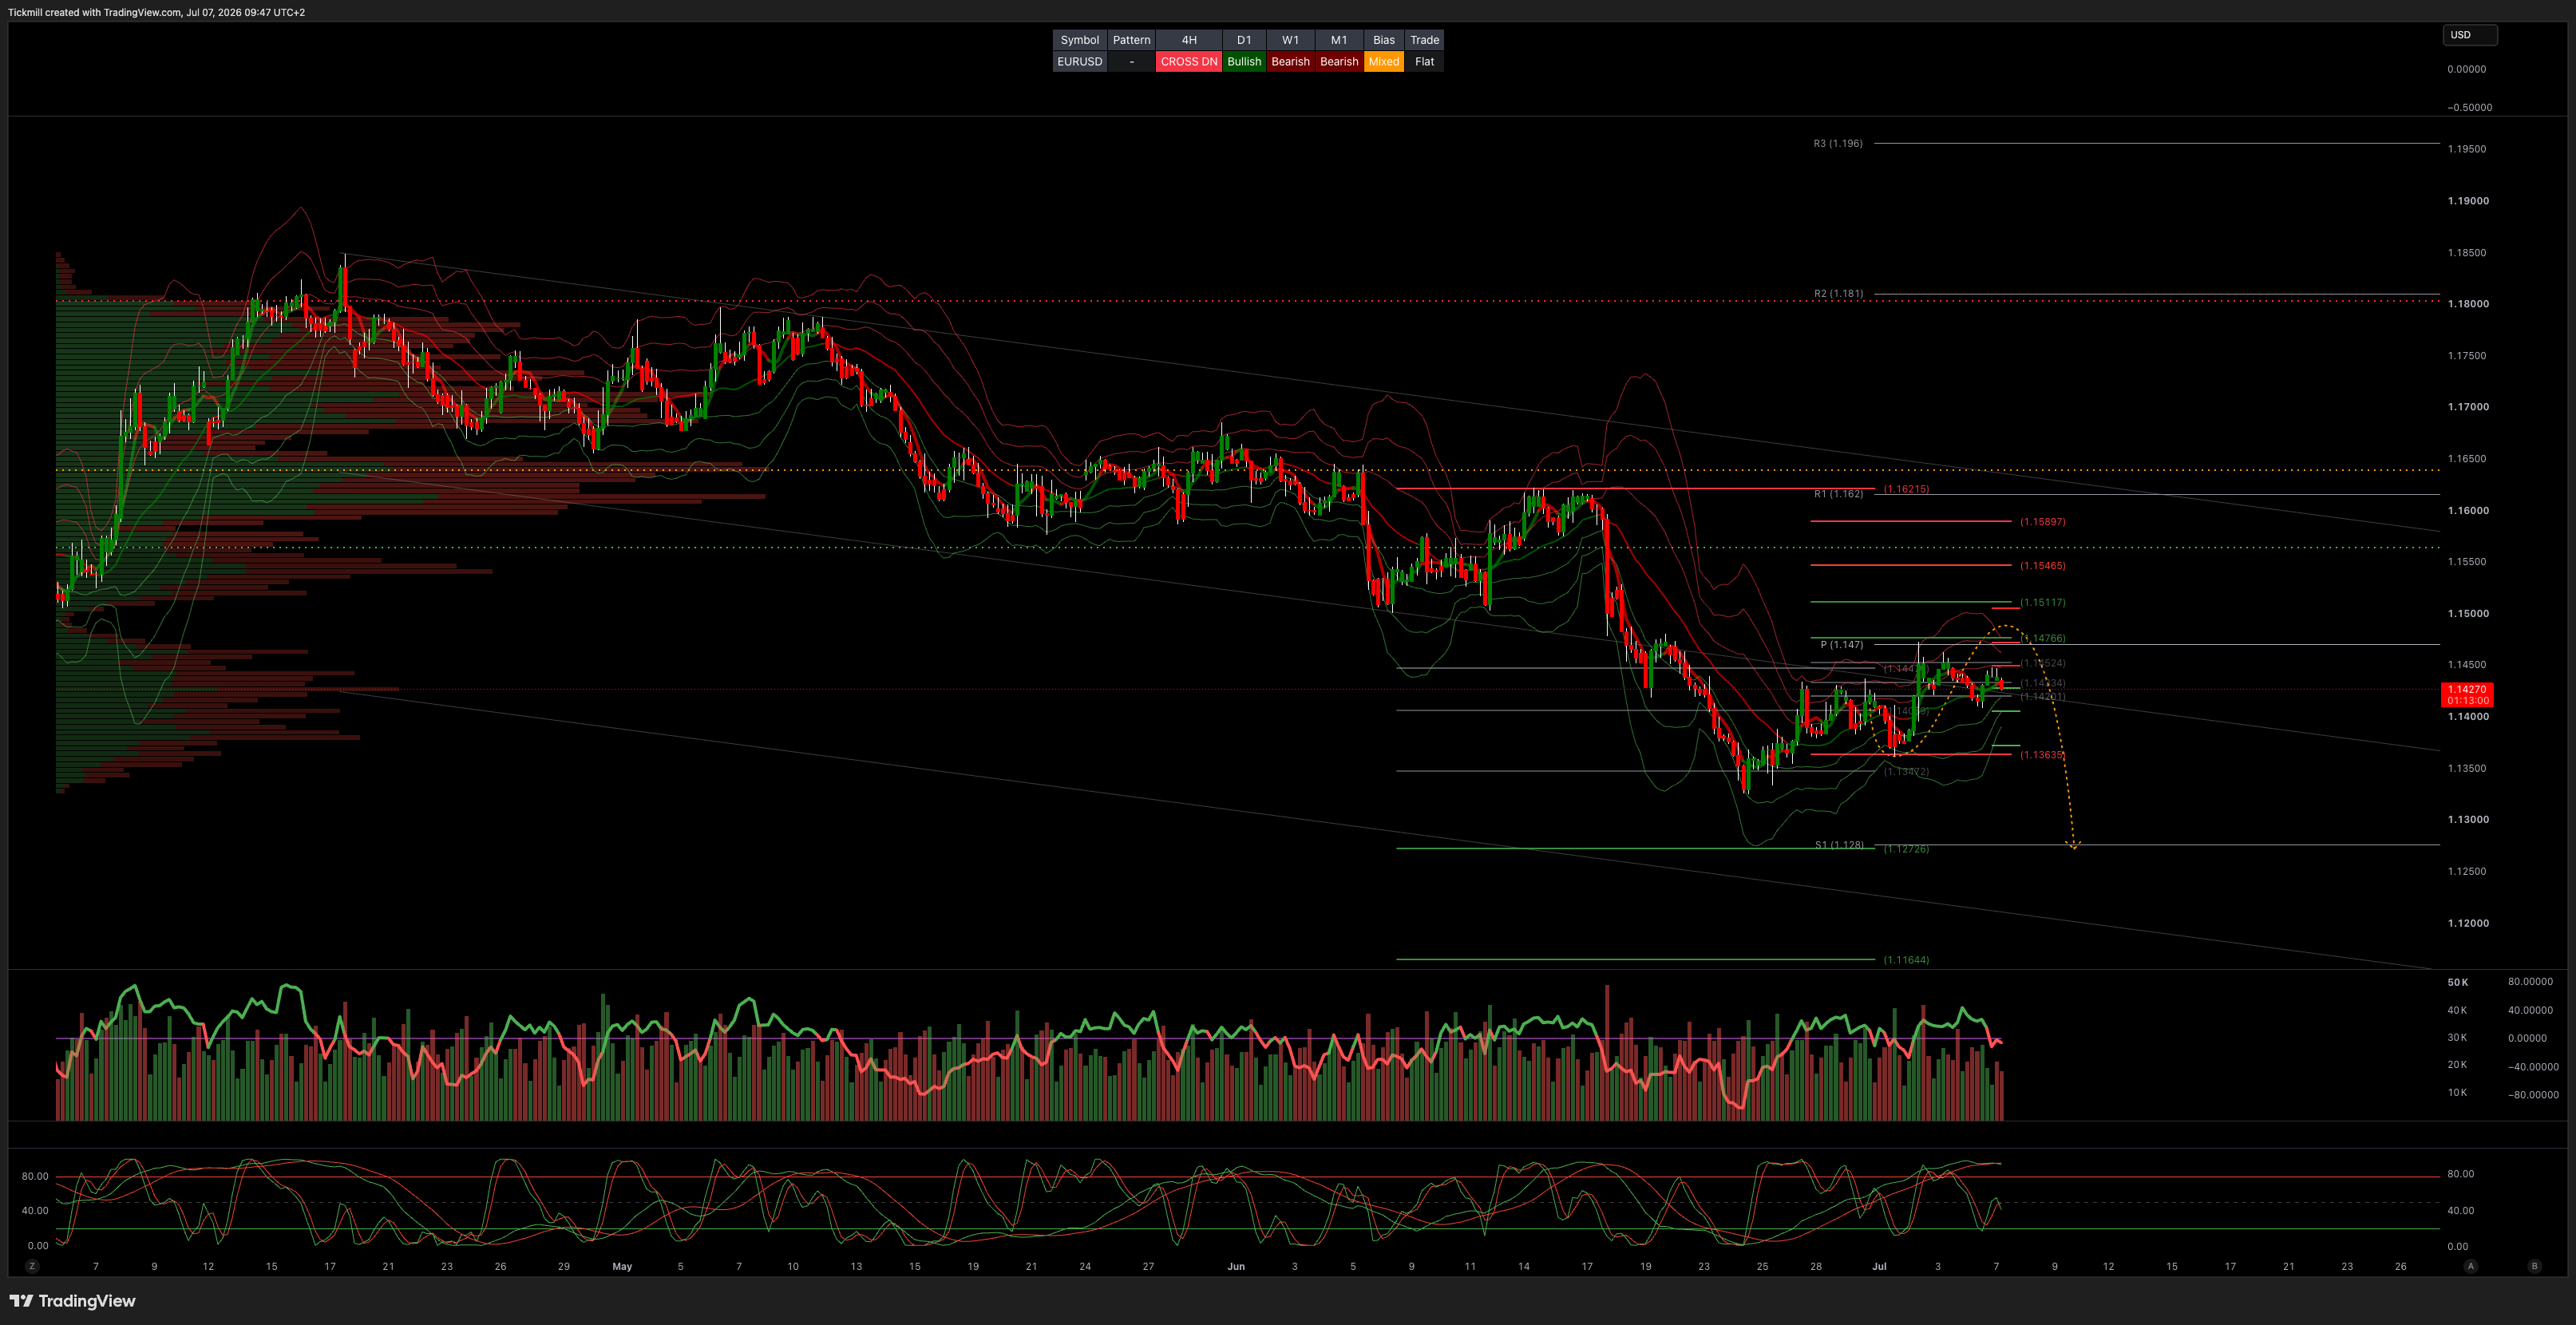
Task: Click the Z timezone icon on time axis
Action: (x=32, y=1266)
